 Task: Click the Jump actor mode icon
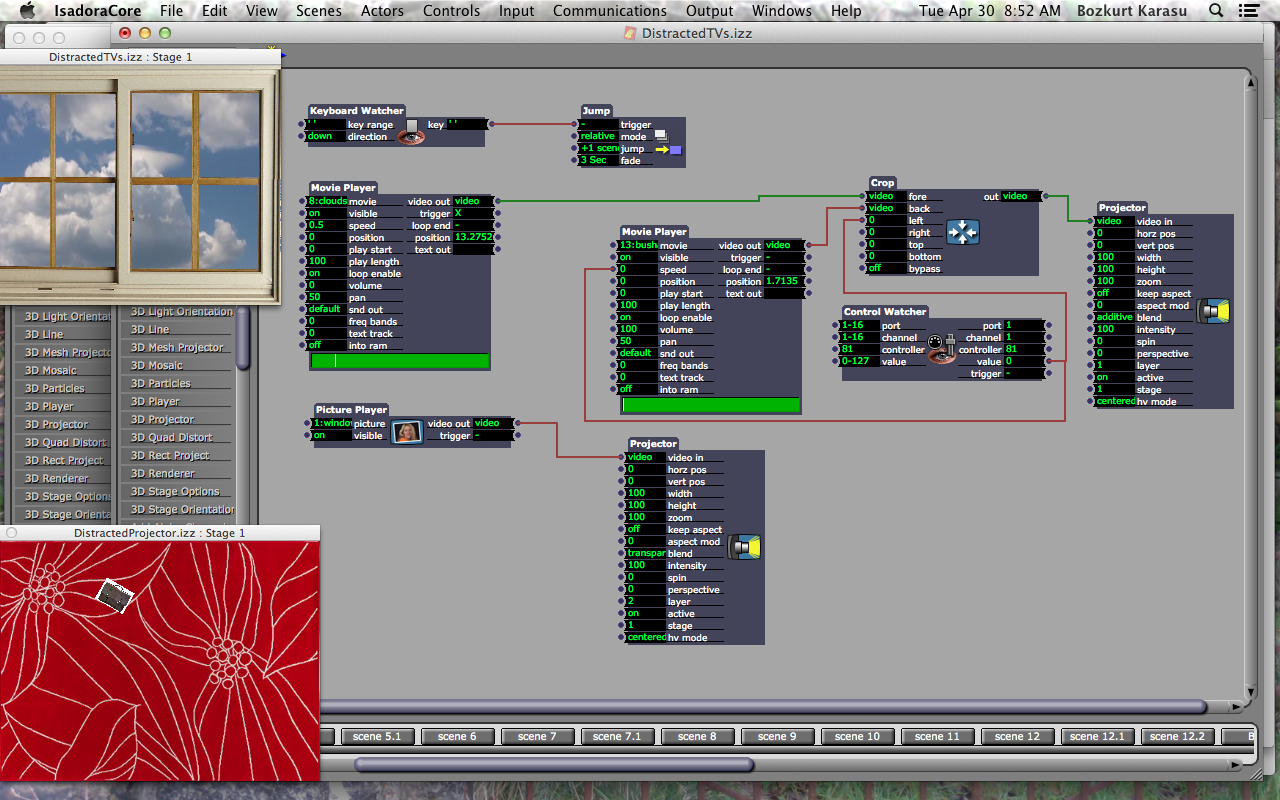click(661, 134)
